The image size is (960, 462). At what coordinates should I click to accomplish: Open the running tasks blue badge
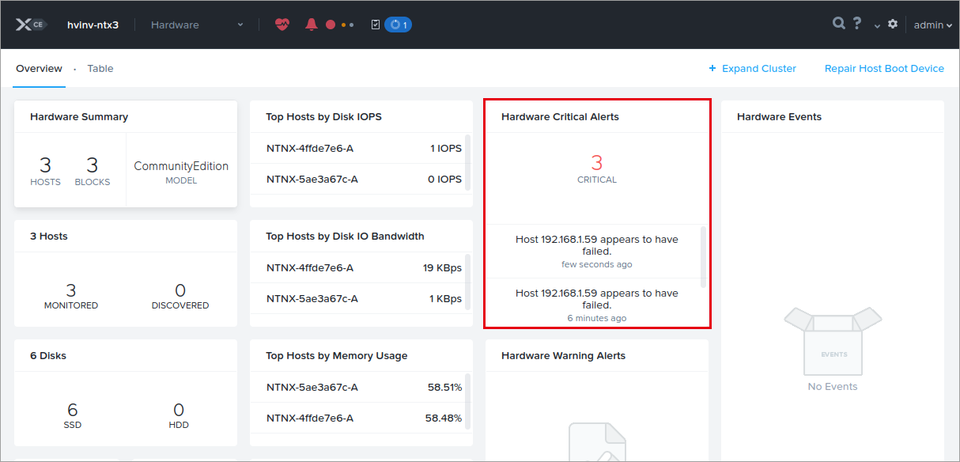click(x=398, y=25)
